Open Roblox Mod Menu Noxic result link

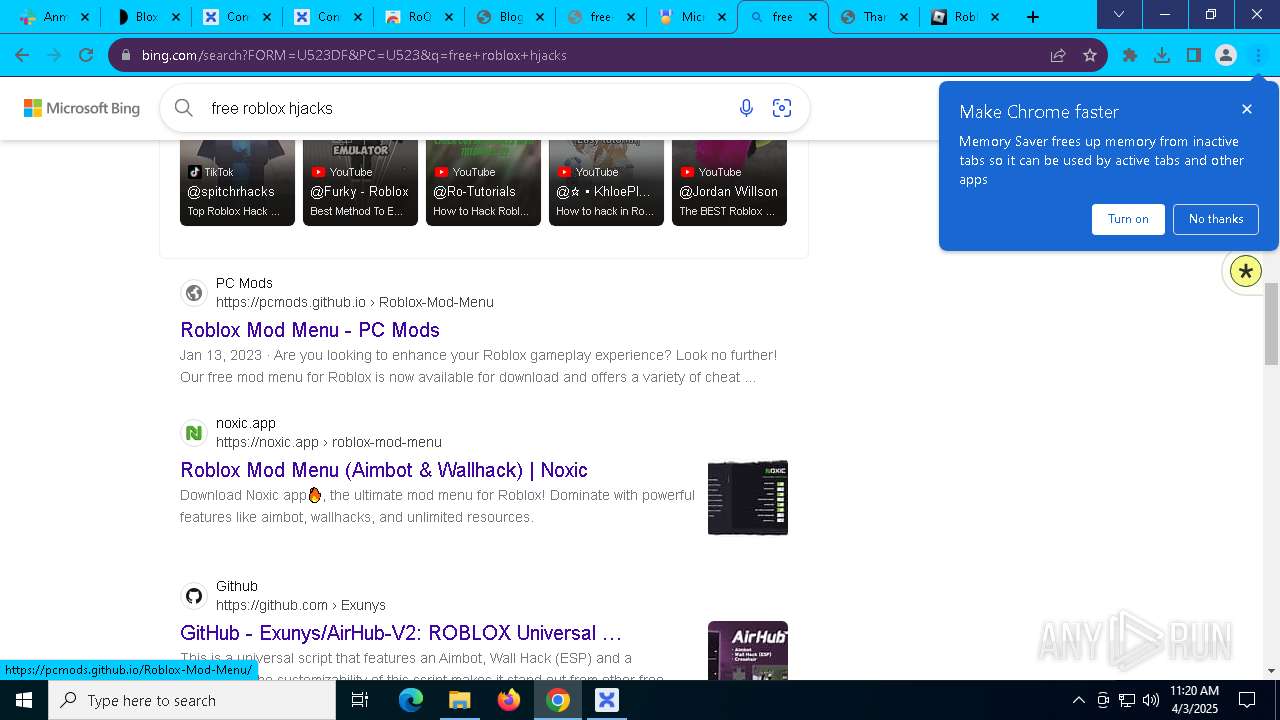384,470
